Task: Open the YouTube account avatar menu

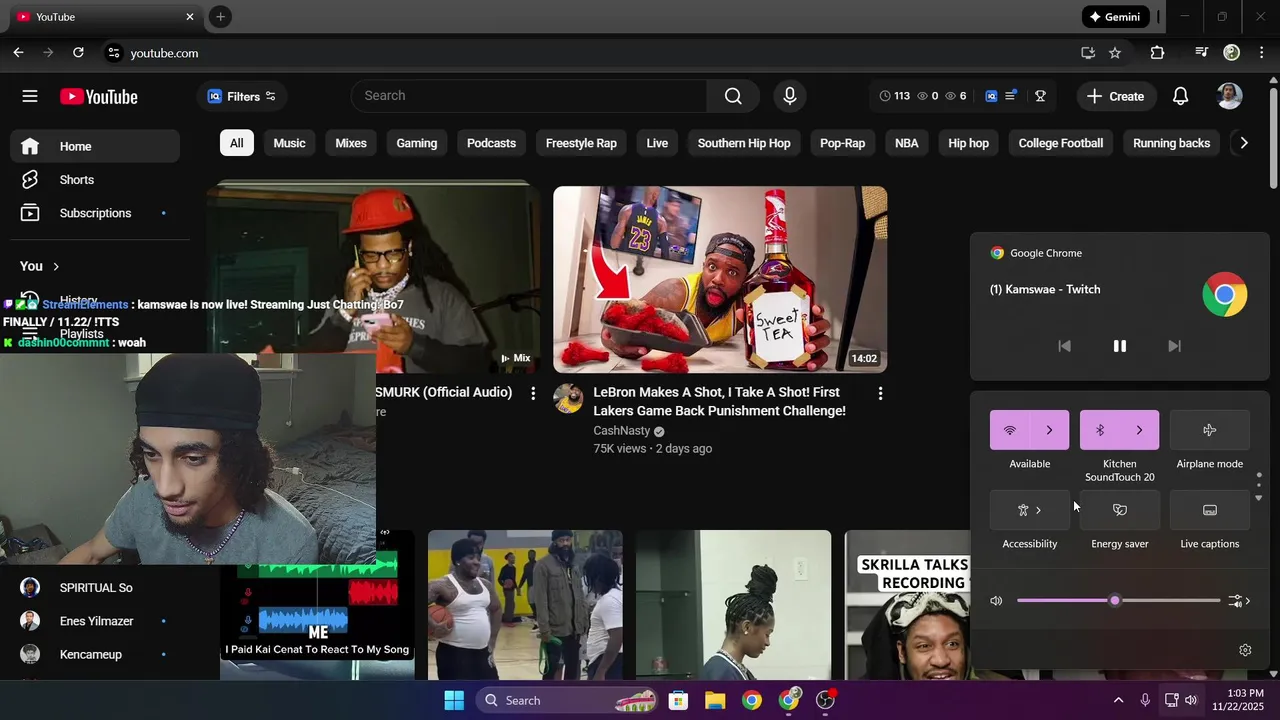Action: coord(1229,96)
